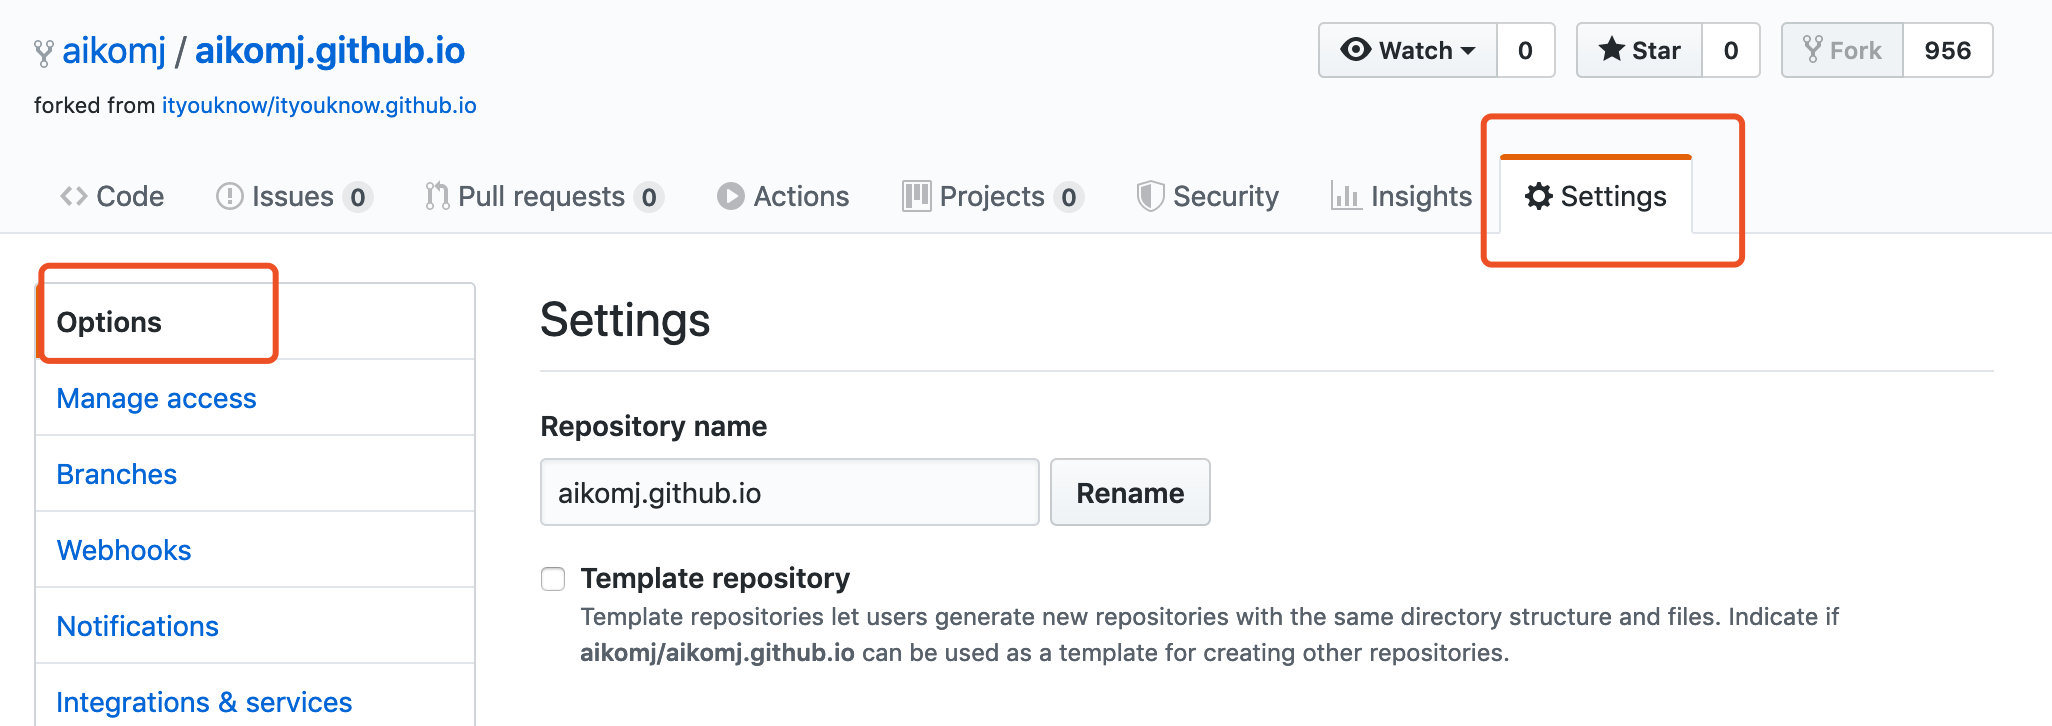Screen dimensions: 2052x726
Task: Click the Pull requests branch icon
Action: (437, 196)
